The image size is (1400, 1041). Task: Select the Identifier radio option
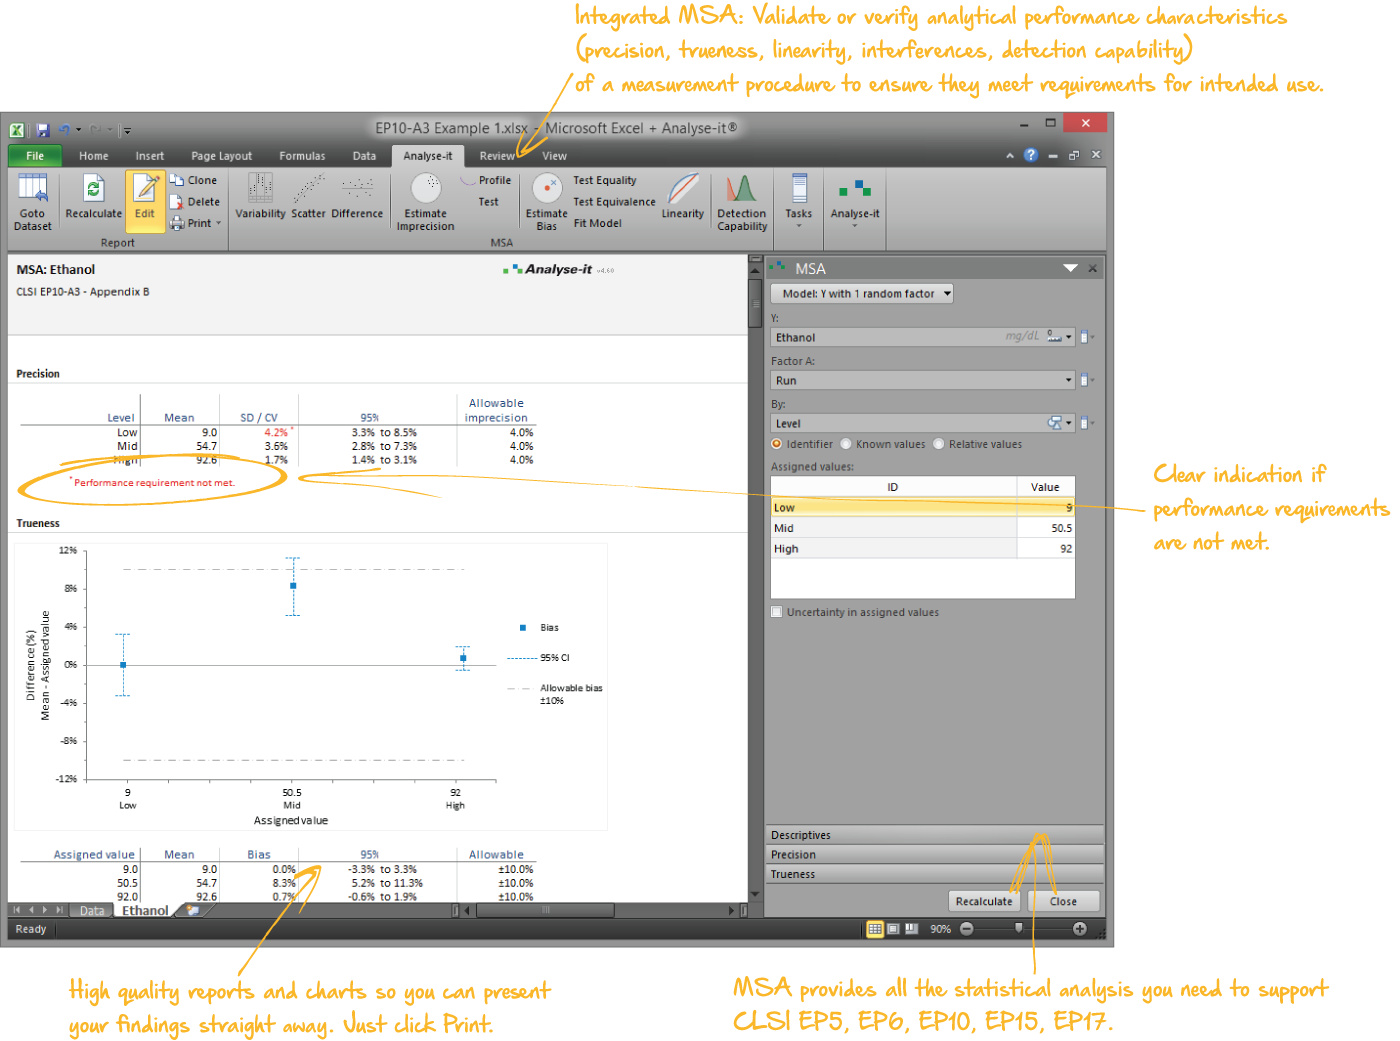776,444
